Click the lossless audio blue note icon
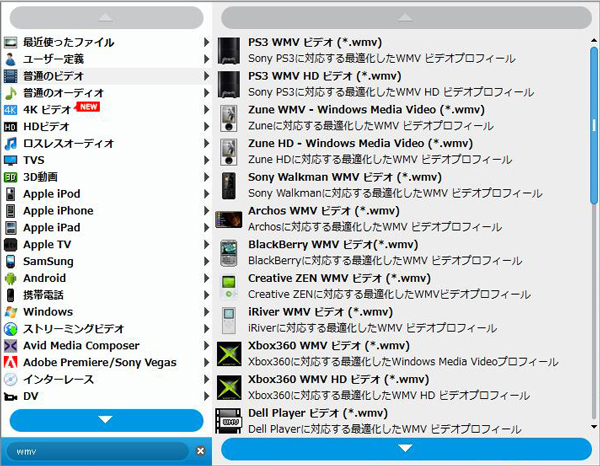This screenshot has width=600, height=466. [x=11, y=143]
